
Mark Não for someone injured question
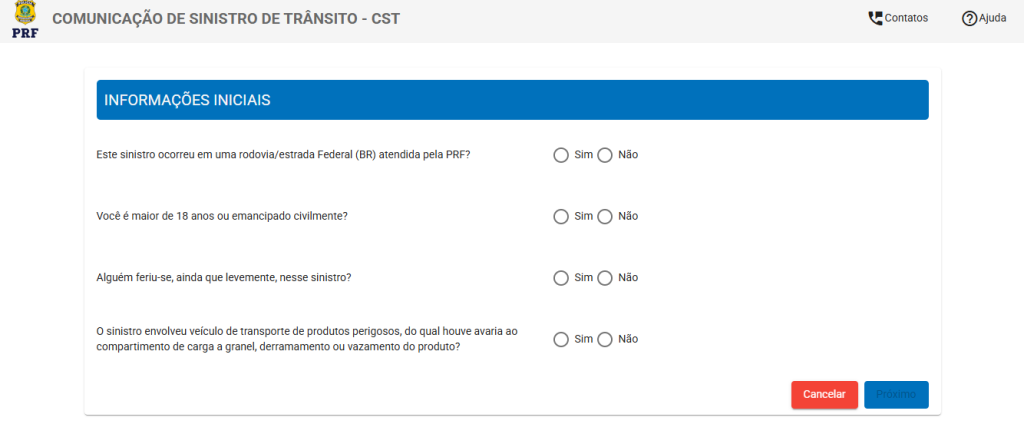click(x=605, y=278)
